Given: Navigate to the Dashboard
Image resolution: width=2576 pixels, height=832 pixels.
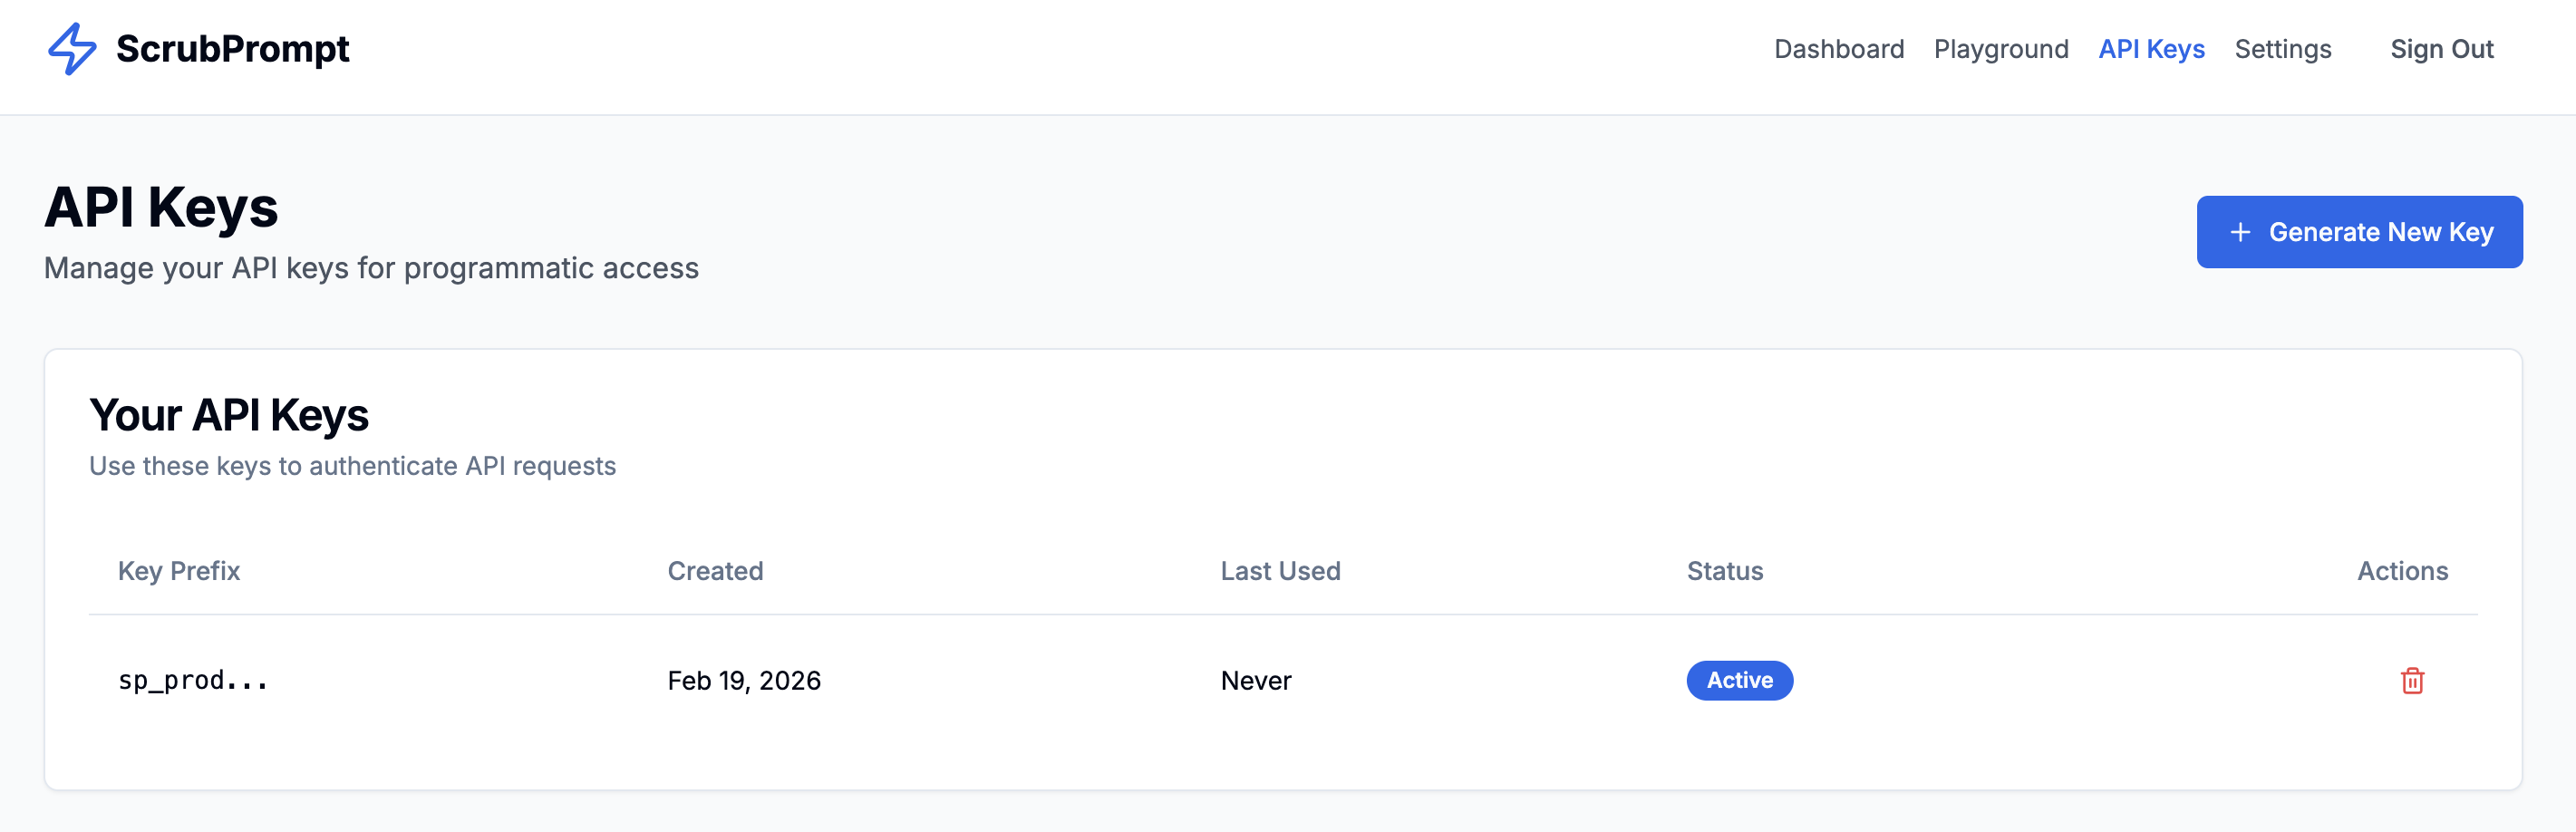Looking at the screenshot, I should tap(1839, 49).
